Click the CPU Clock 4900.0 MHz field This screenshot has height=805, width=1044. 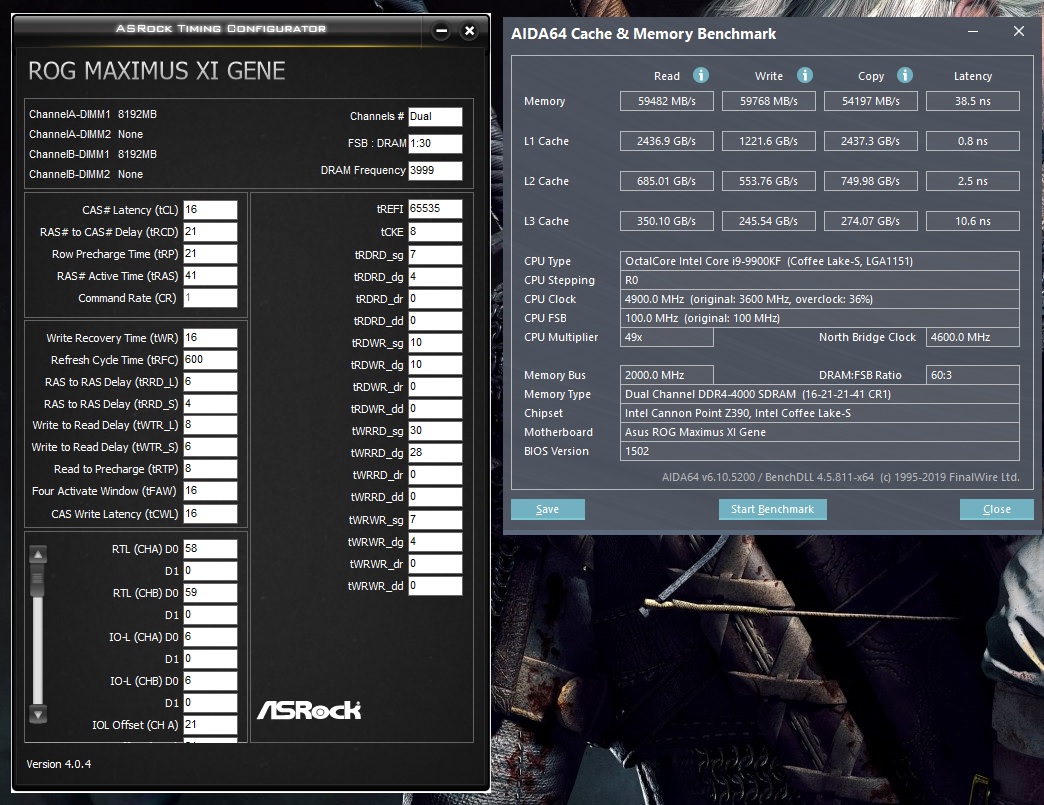820,299
